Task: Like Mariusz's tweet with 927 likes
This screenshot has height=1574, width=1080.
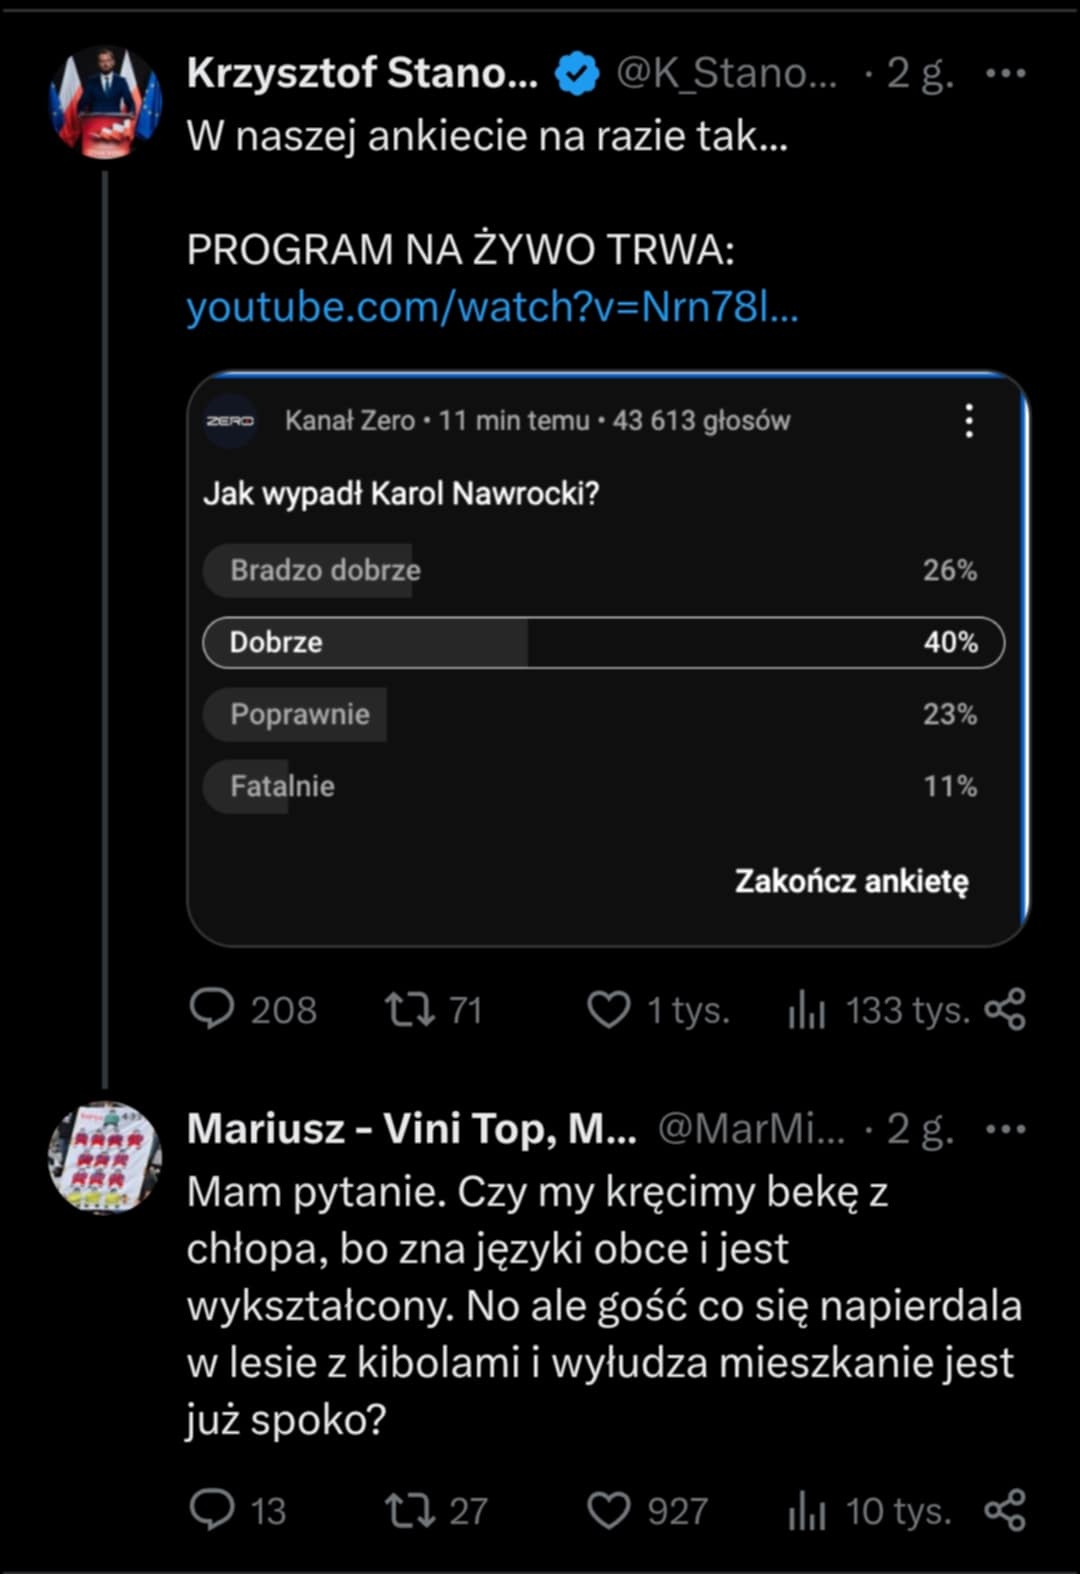Action: click(x=608, y=1510)
